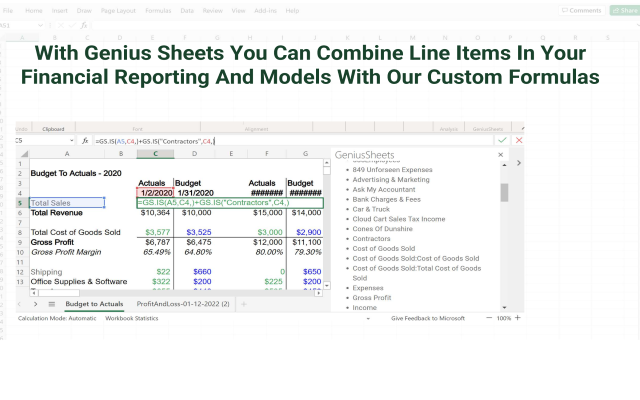Select row 9 header
Screen dimensions: 640x400
click(20, 242)
